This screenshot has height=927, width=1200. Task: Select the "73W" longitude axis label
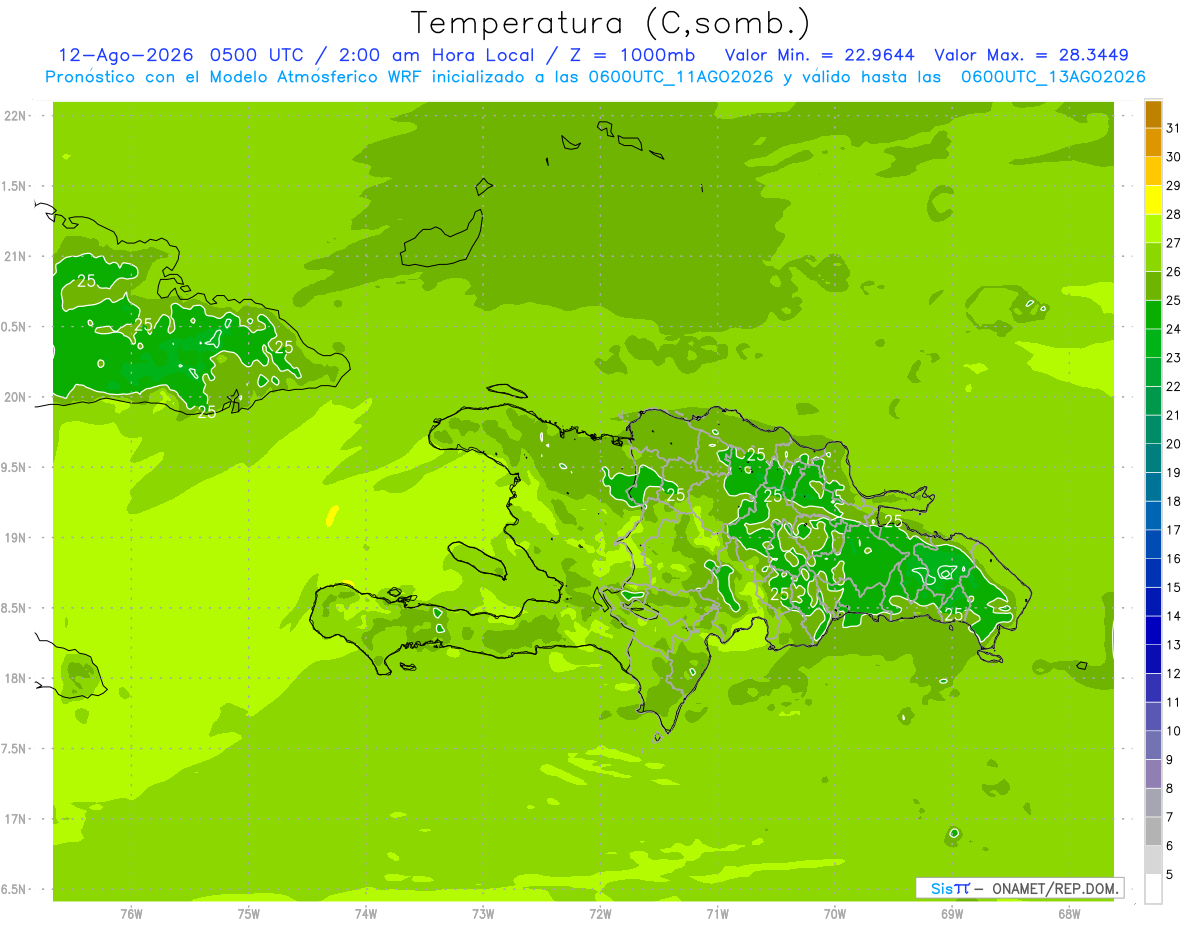(483, 913)
